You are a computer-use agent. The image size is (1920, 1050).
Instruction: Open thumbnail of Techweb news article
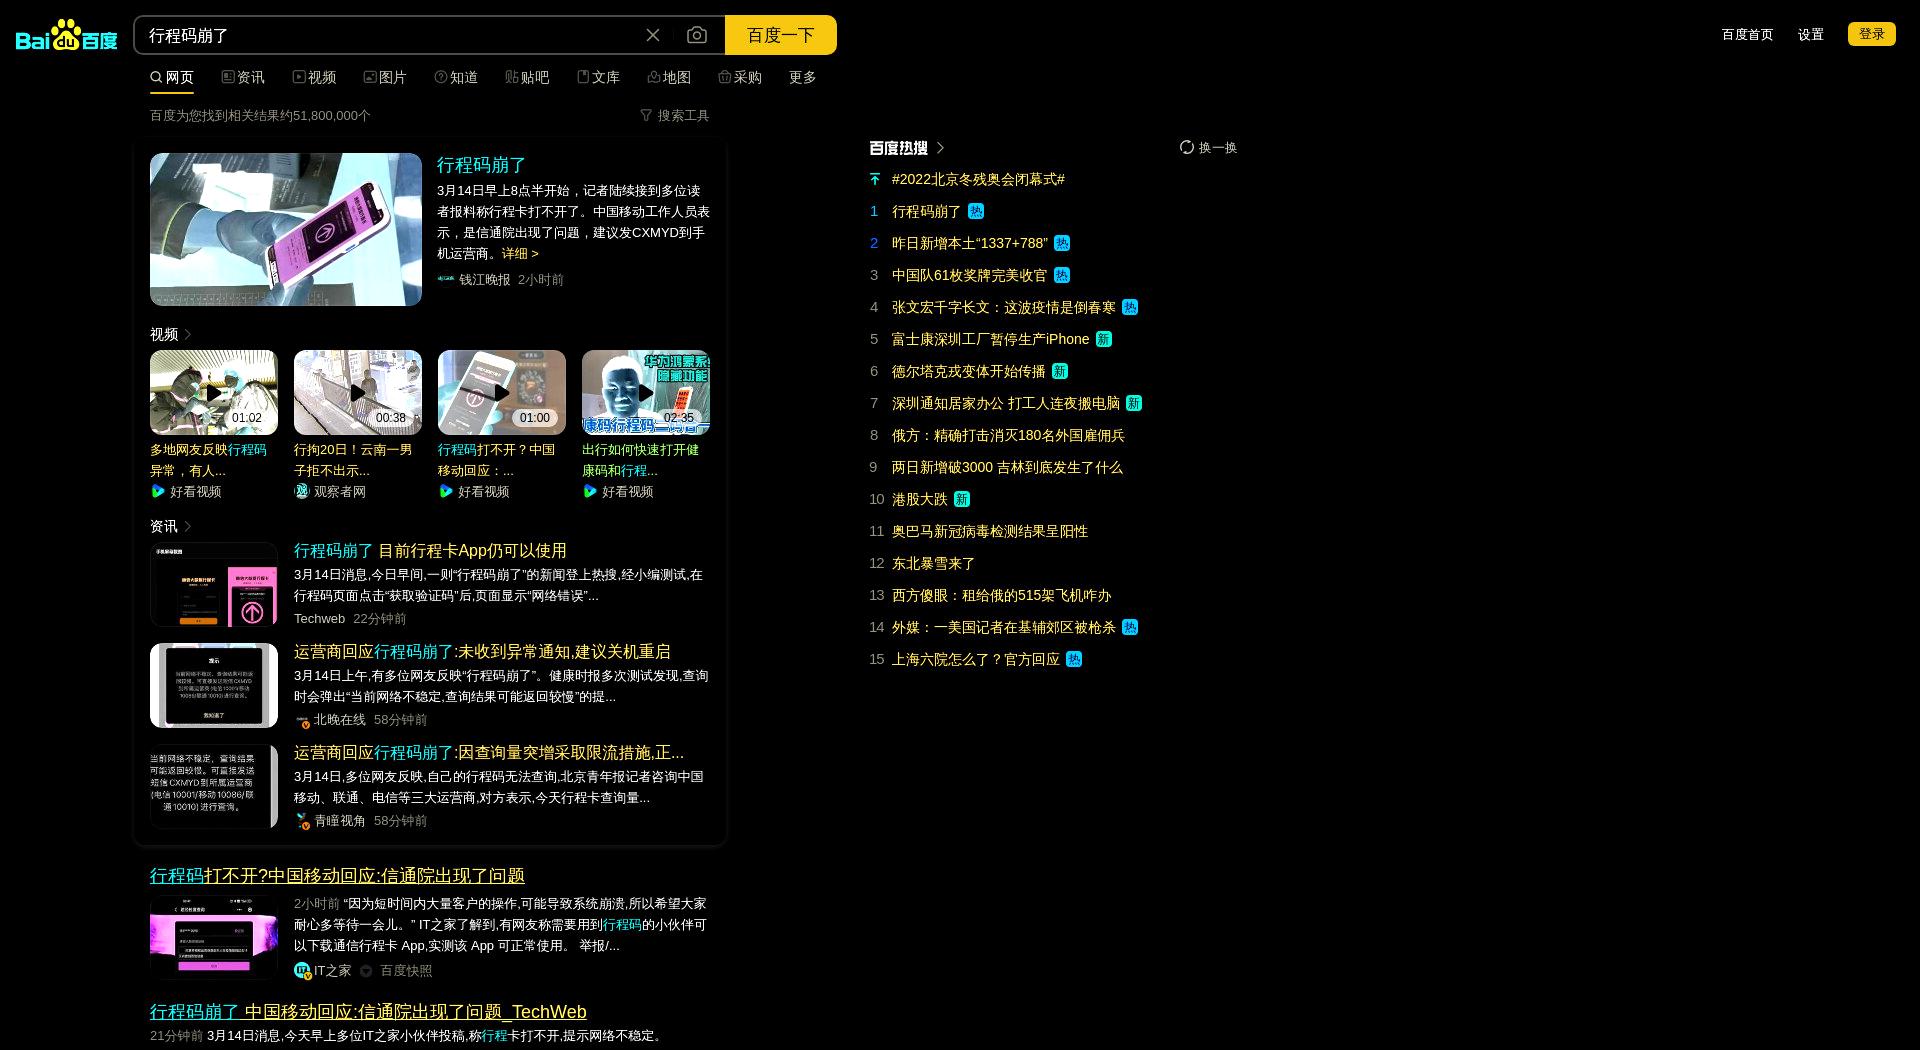pyautogui.click(x=214, y=584)
